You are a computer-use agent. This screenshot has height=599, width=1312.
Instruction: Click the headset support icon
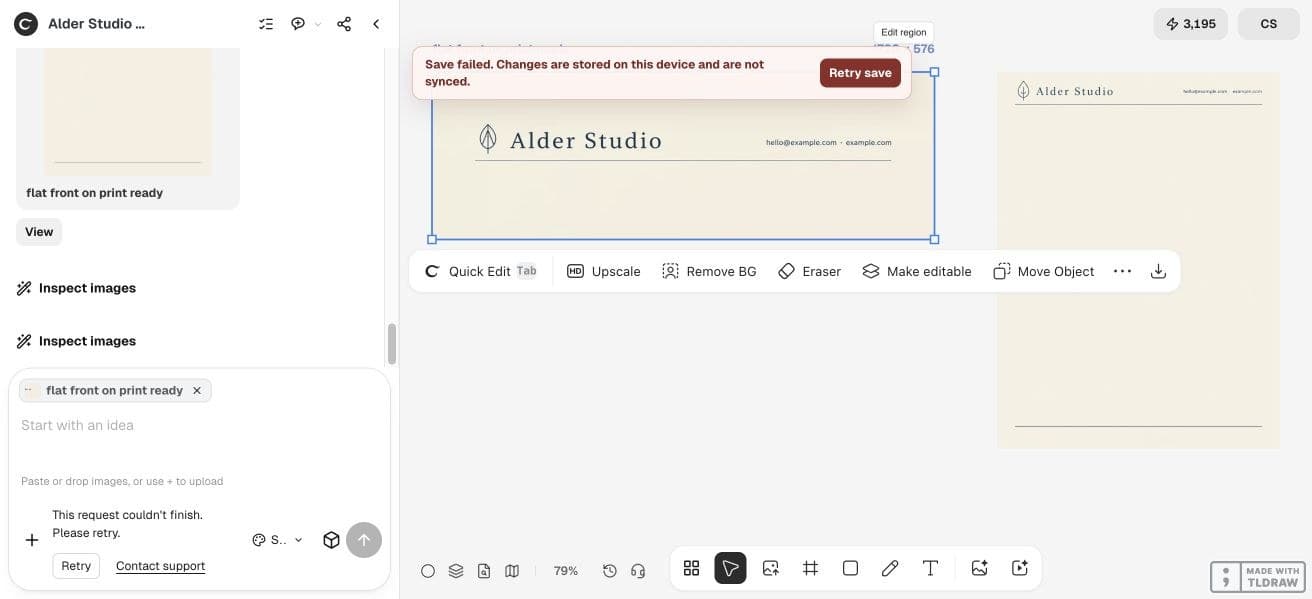tap(638, 571)
